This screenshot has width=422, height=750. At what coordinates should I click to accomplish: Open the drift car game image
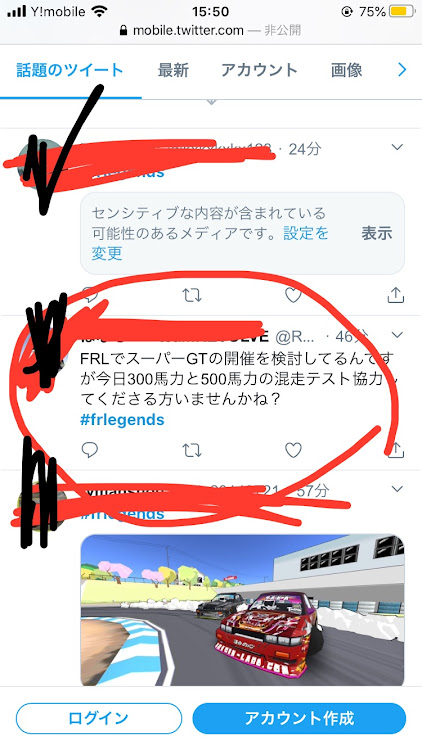[x=242, y=610]
